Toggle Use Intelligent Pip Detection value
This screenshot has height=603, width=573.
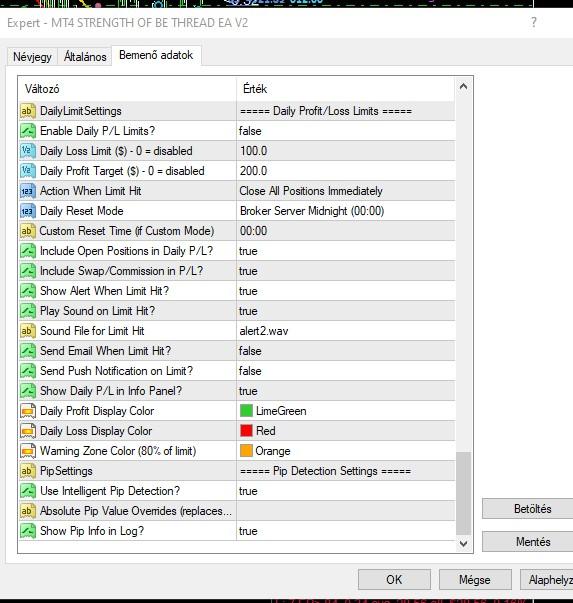(x=346, y=491)
